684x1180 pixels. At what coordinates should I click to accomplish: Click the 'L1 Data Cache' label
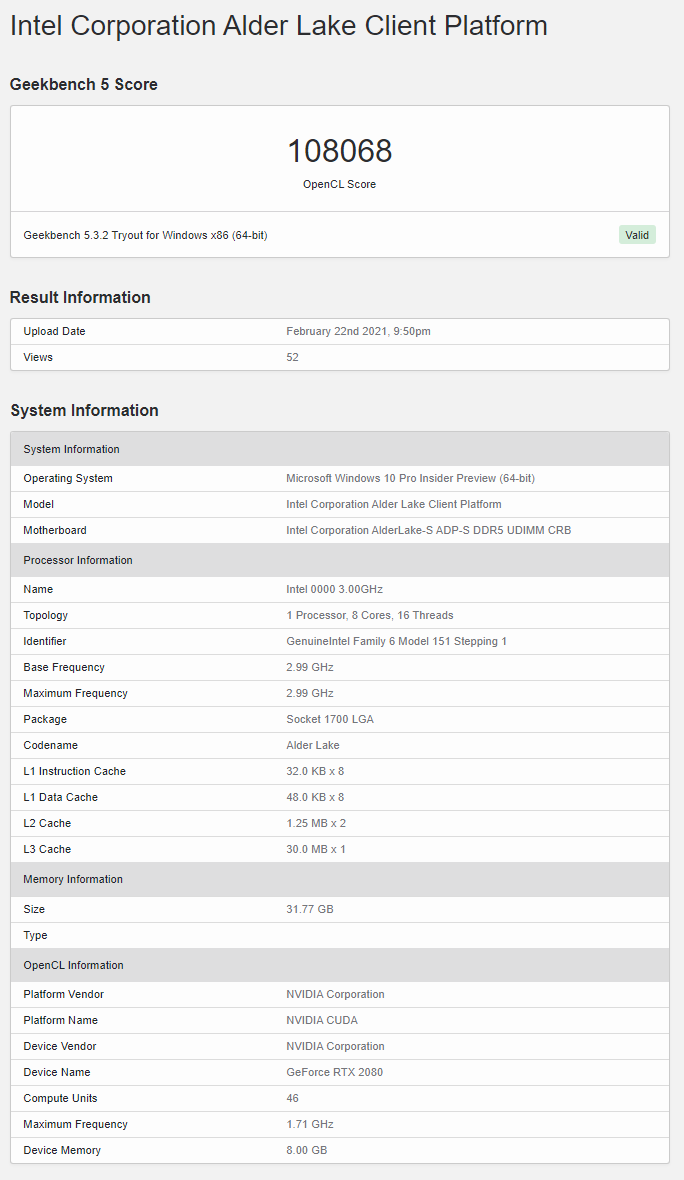[x=60, y=797]
